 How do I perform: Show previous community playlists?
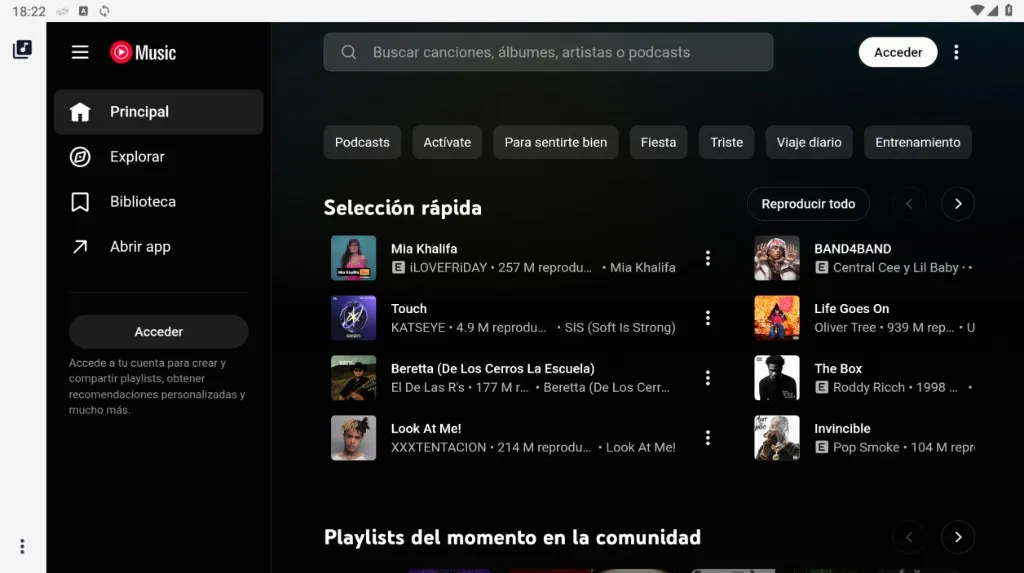909,537
